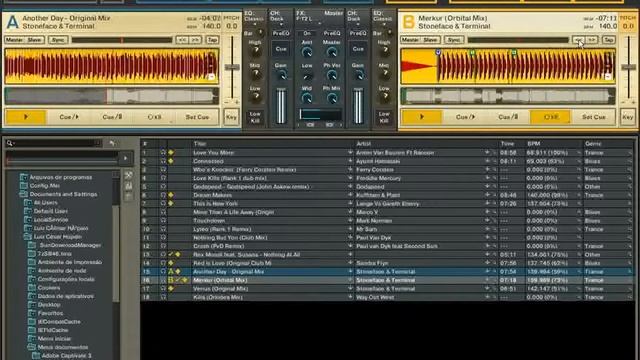Click Set Cue on deck A
Screen dimensions: 640x360
(x=198, y=117)
